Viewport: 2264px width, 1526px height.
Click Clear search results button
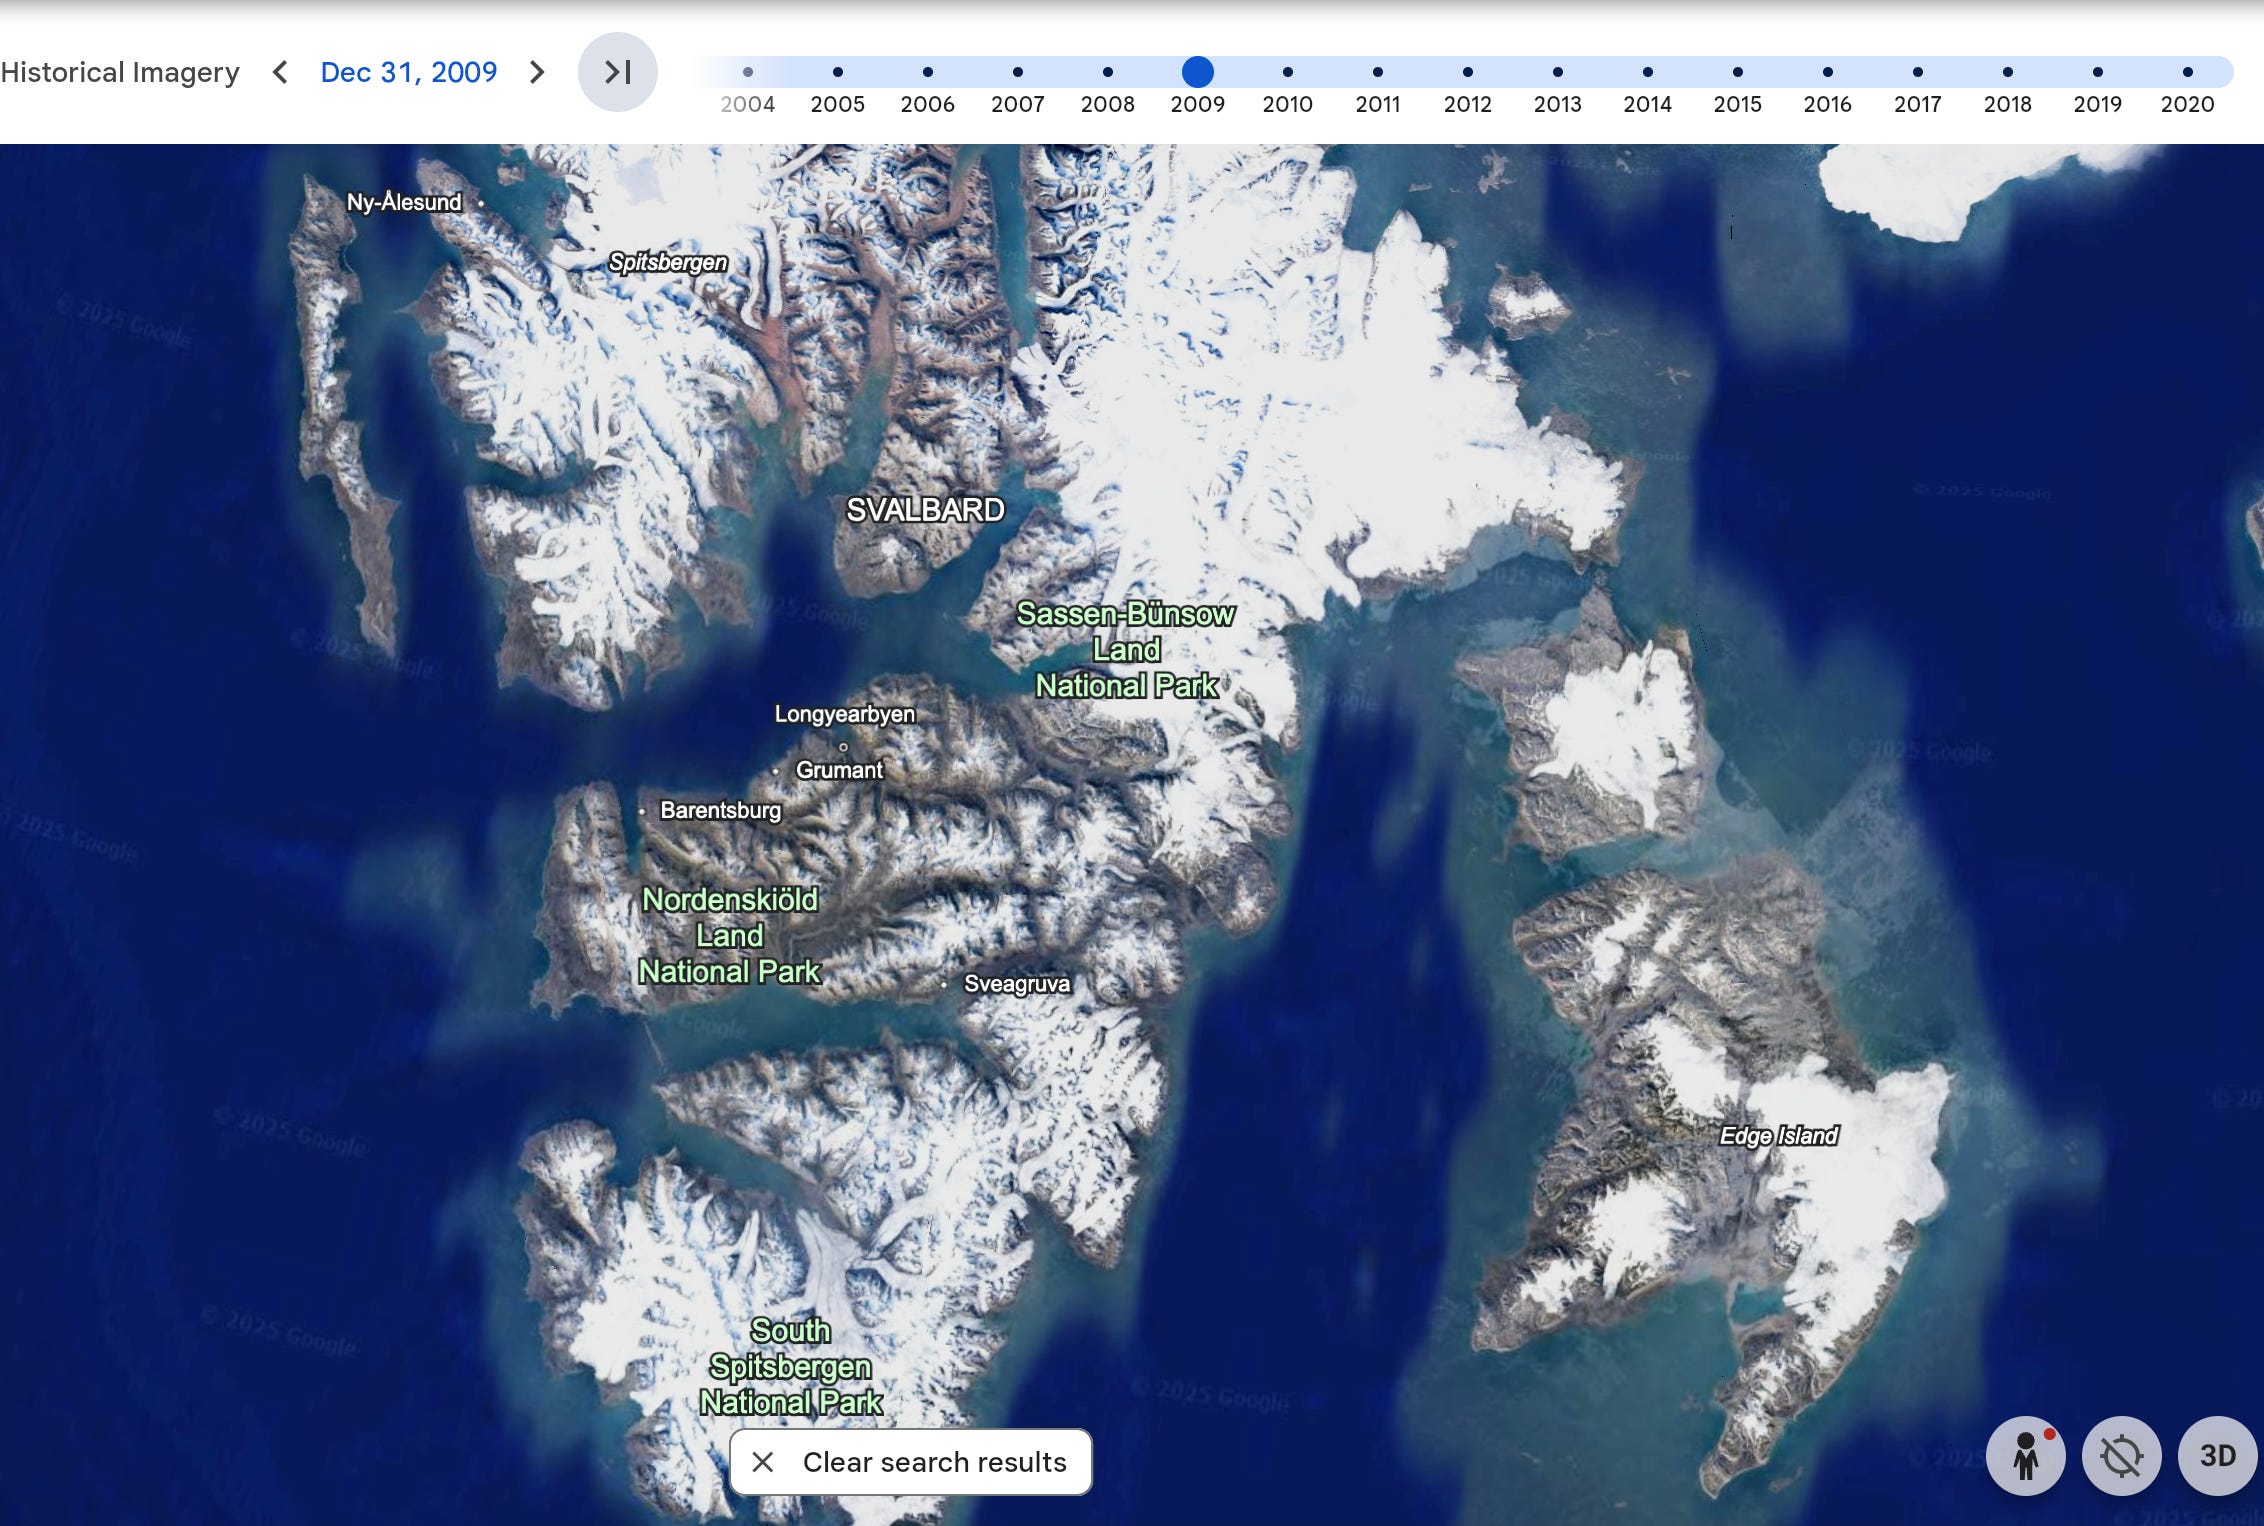(x=933, y=1462)
